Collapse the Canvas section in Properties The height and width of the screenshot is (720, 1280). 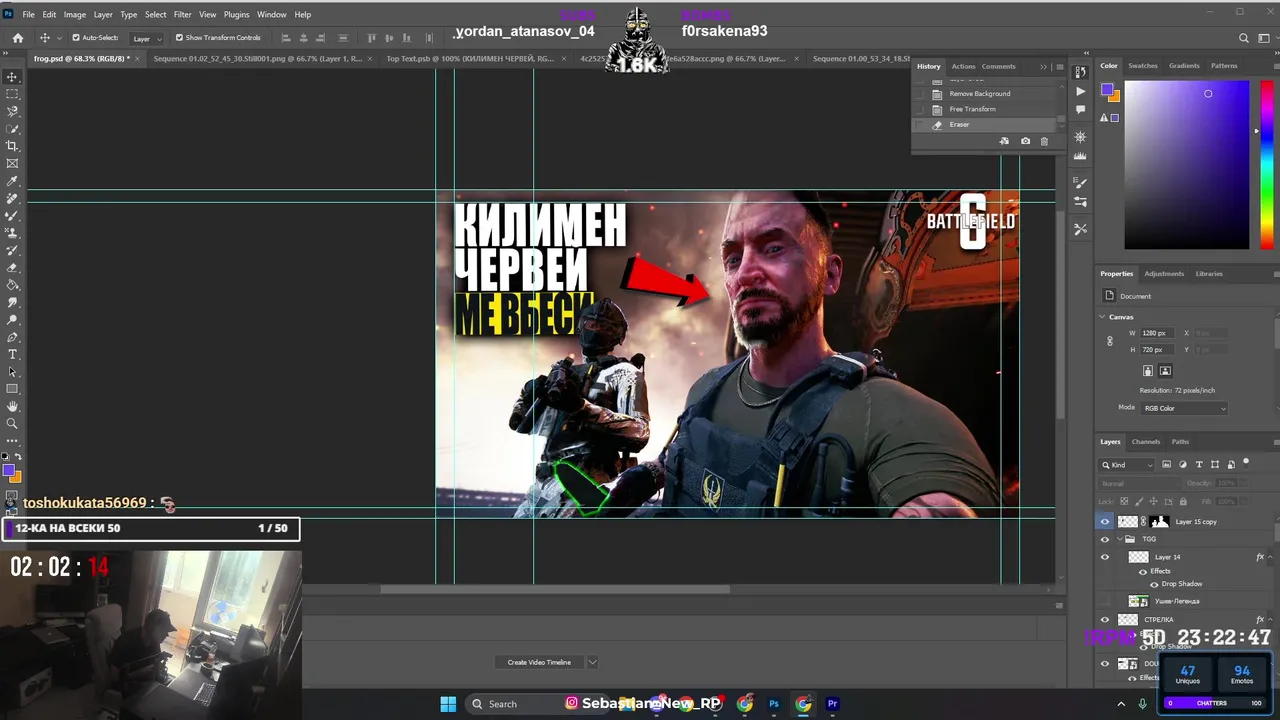(x=1103, y=317)
